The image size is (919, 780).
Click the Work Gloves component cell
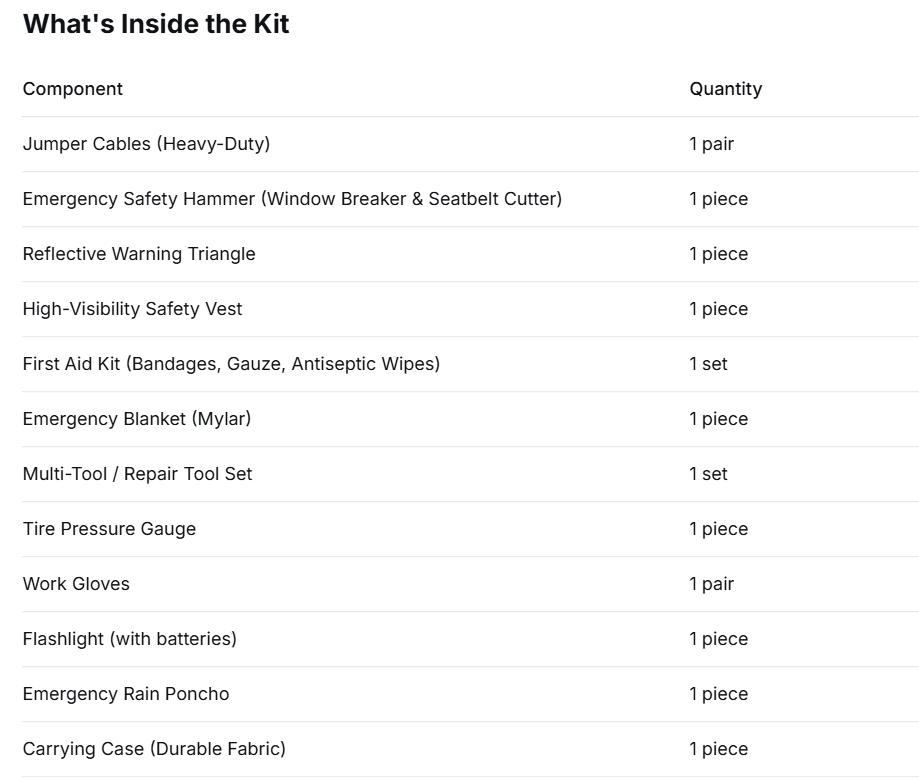click(x=76, y=584)
